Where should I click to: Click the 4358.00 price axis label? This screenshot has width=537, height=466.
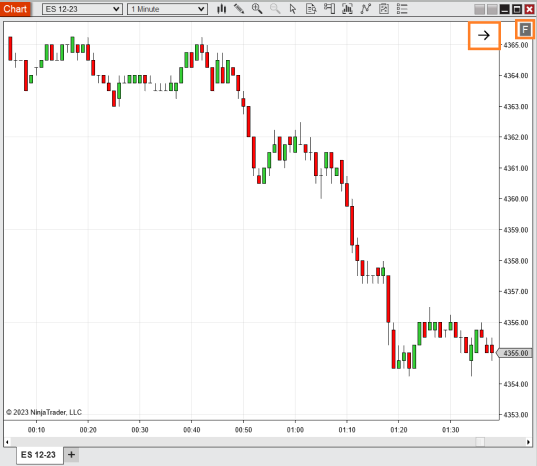click(x=516, y=261)
